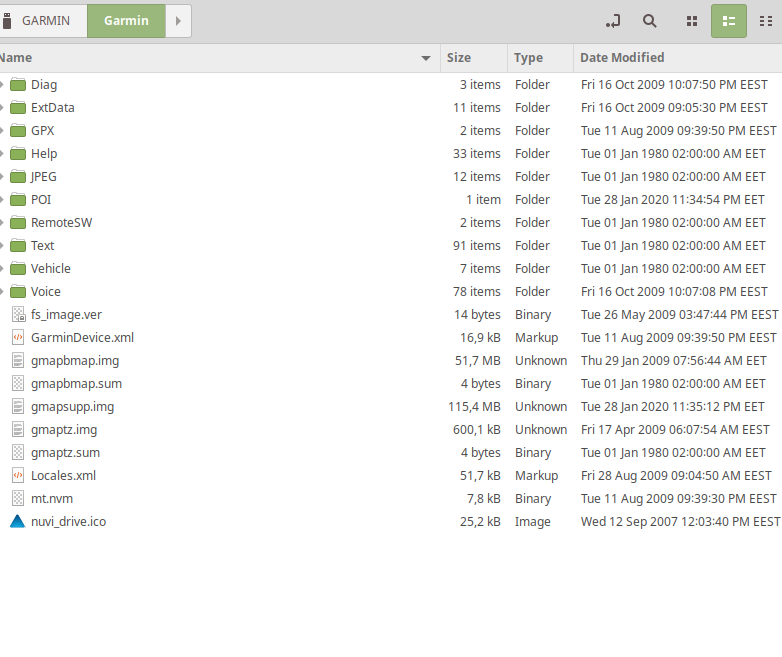Expand the POI folder
Viewport: 782px width, 657px height.
[2, 200]
